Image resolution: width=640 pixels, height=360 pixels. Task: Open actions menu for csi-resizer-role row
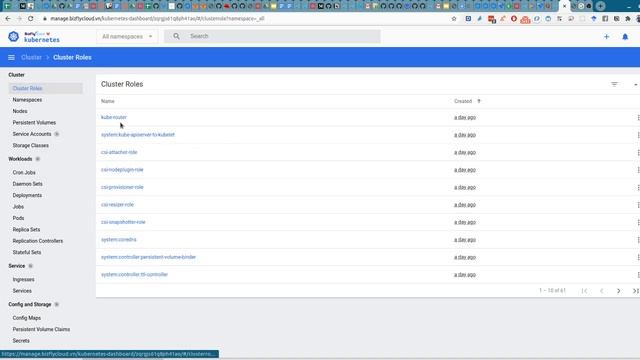638,205
